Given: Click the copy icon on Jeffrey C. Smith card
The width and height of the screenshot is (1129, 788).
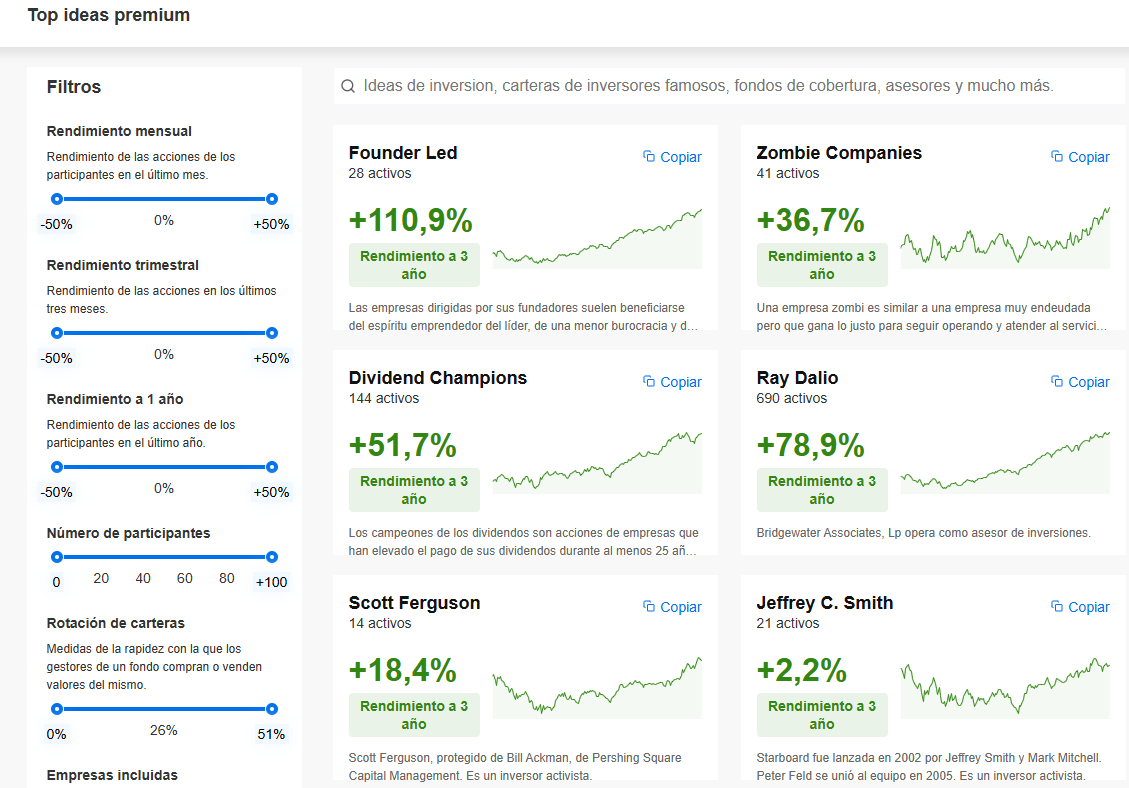Looking at the screenshot, I should point(1056,606).
